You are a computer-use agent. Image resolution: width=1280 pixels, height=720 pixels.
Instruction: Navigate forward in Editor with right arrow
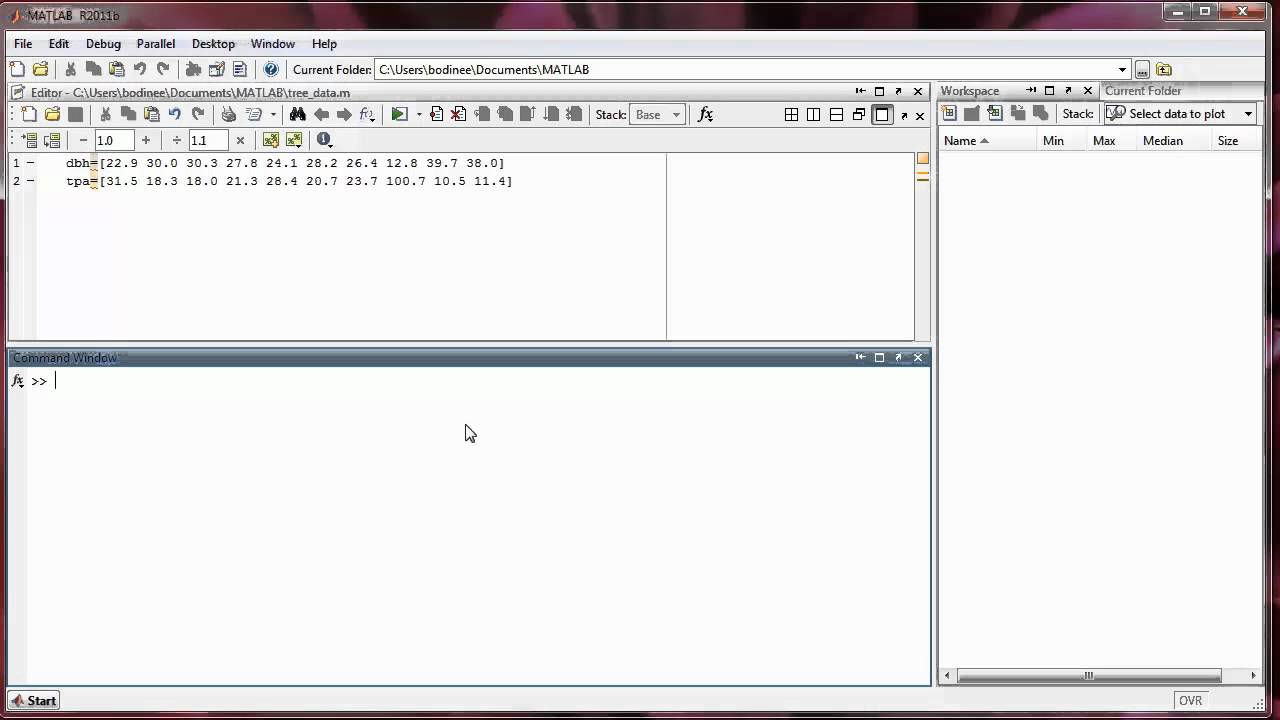344,114
